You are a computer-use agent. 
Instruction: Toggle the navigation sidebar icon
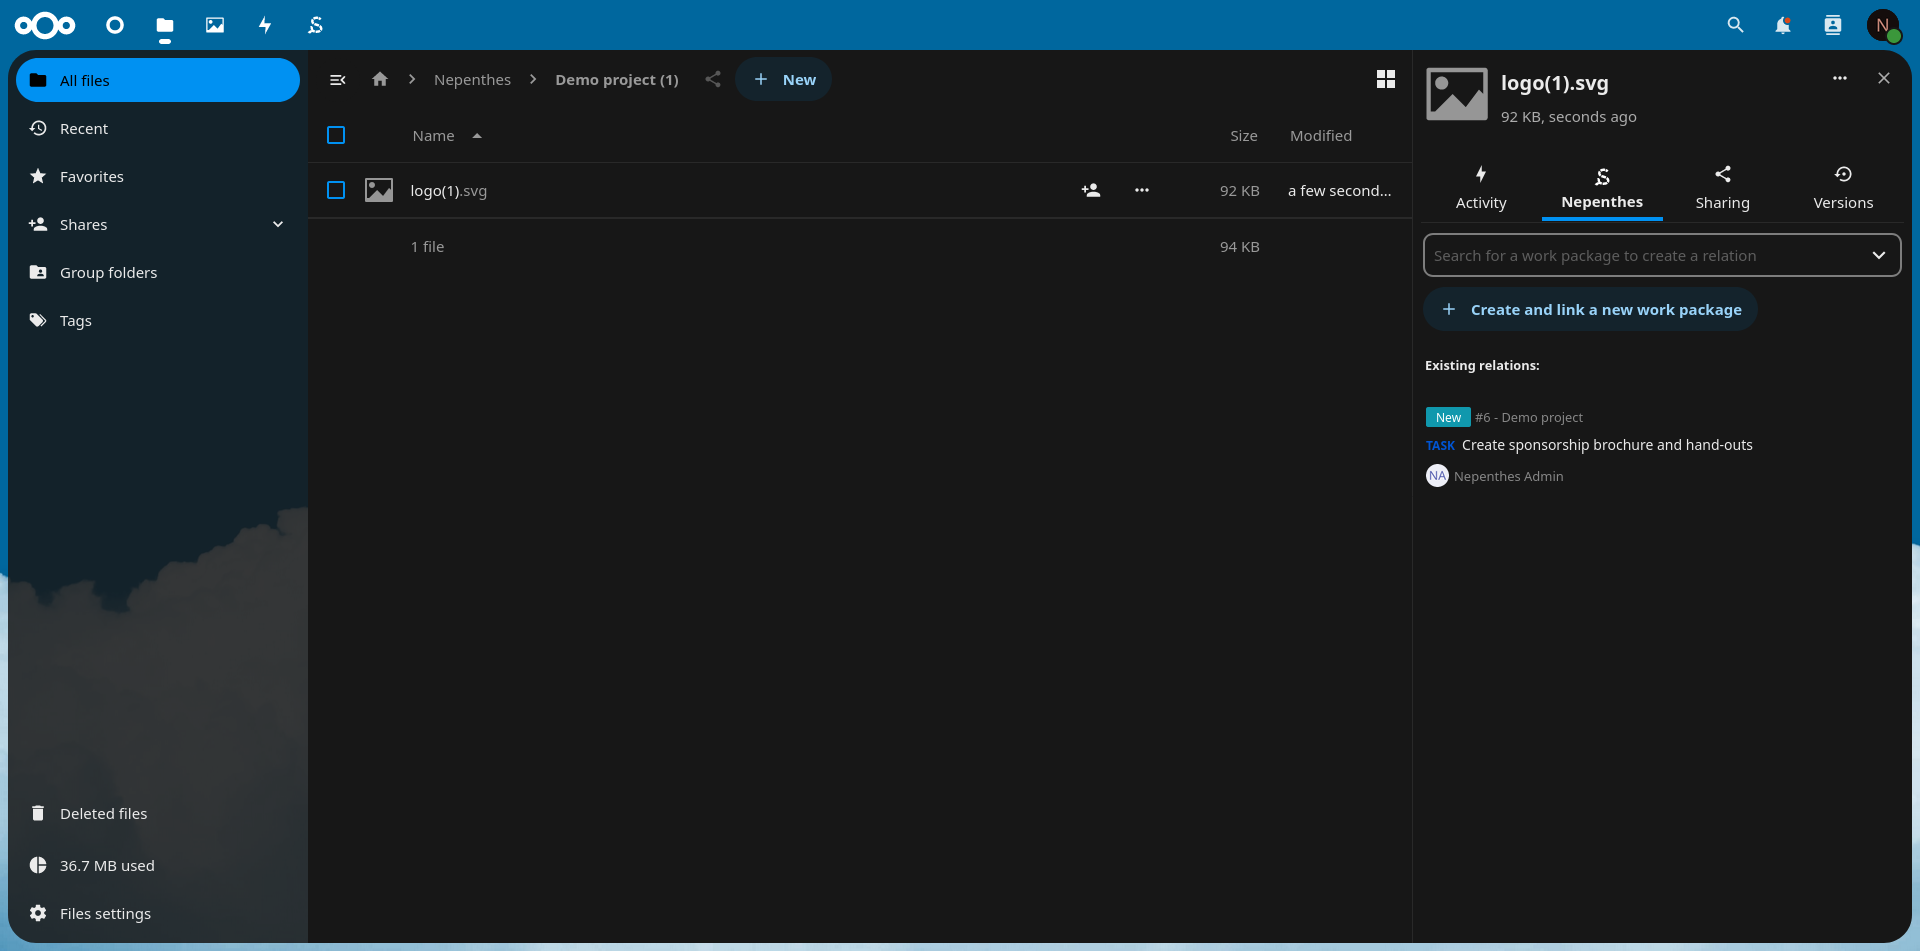[338, 80]
